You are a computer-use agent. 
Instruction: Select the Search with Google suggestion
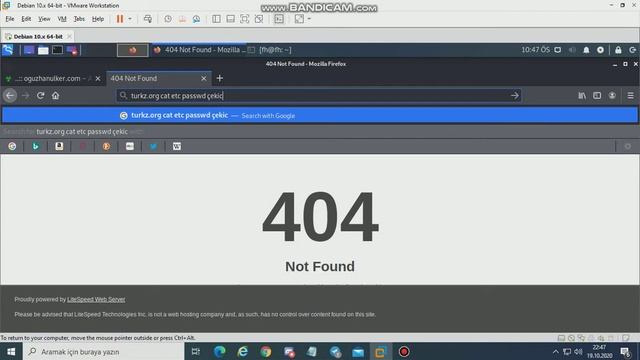320,115
